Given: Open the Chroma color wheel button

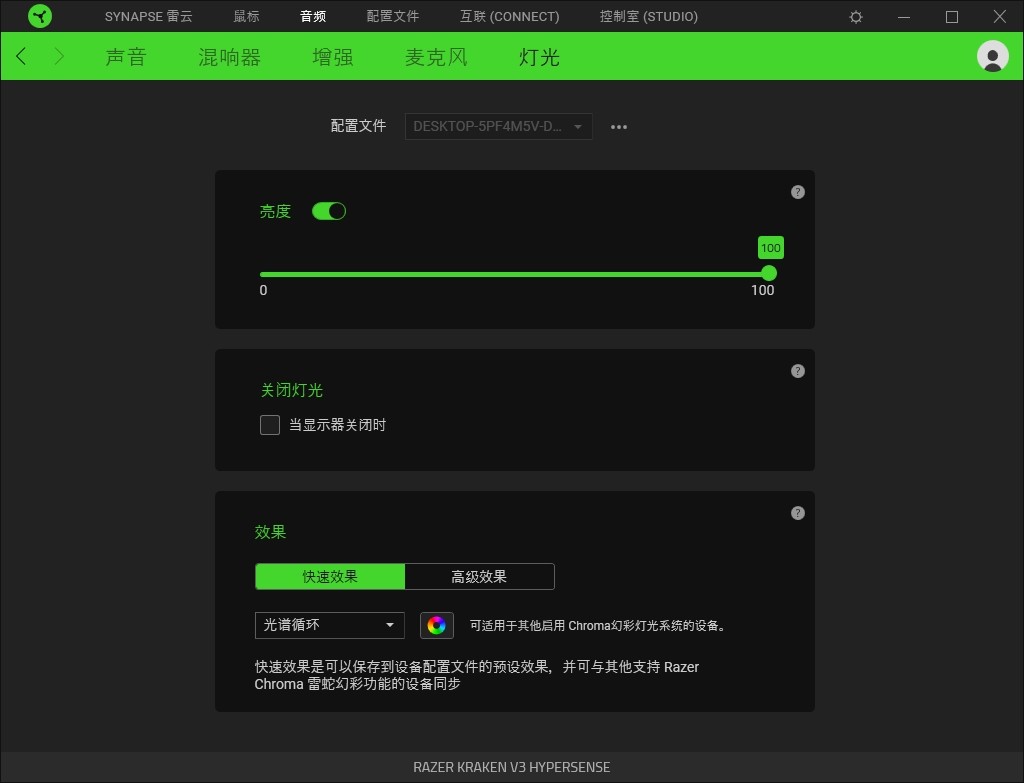Looking at the screenshot, I should point(436,625).
